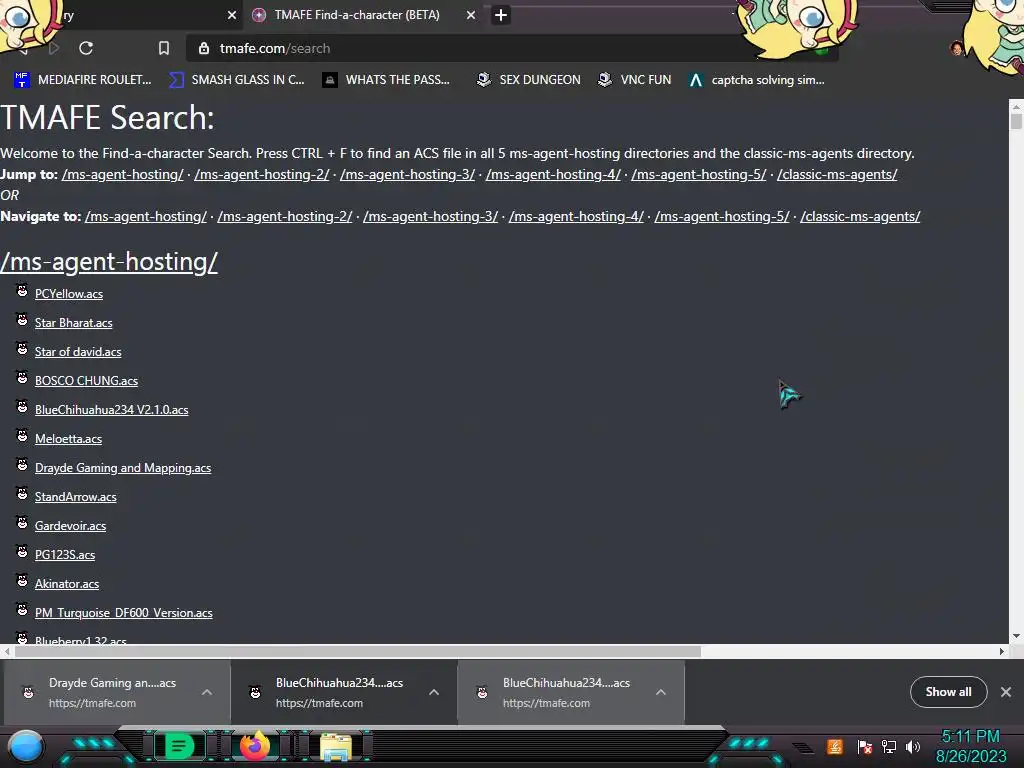Click the agent icon beside Akinator.acs

point(22,581)
